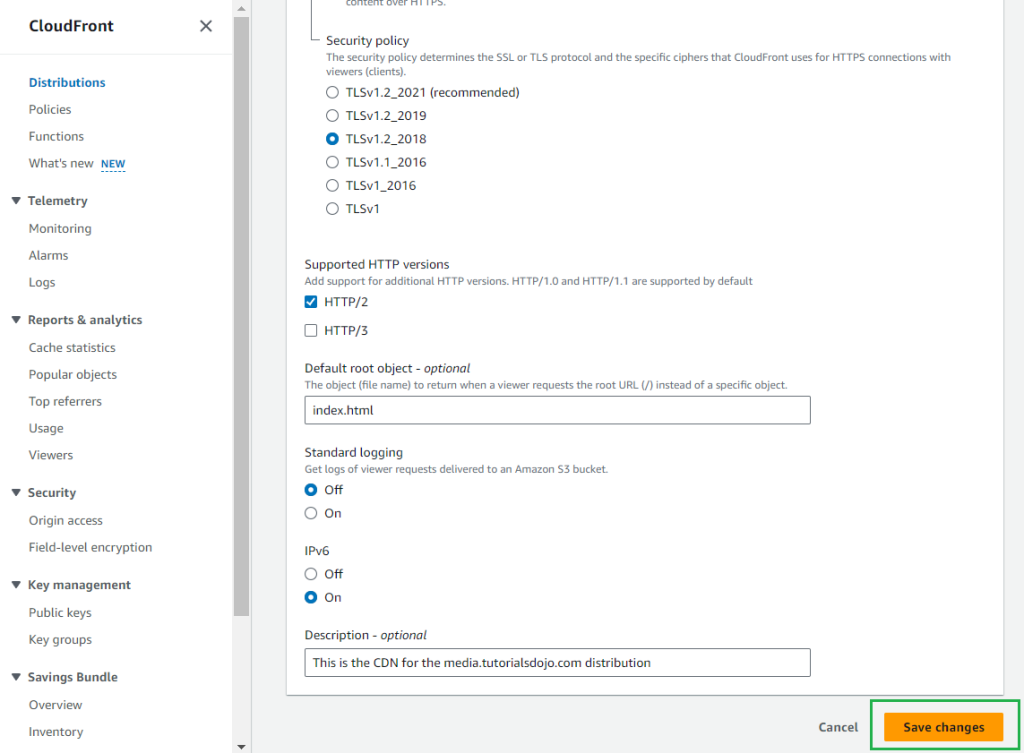This screenshot has width=1024, height=753.
Task: Collapse the Security section arrow
Action: [x=16, y=493]
